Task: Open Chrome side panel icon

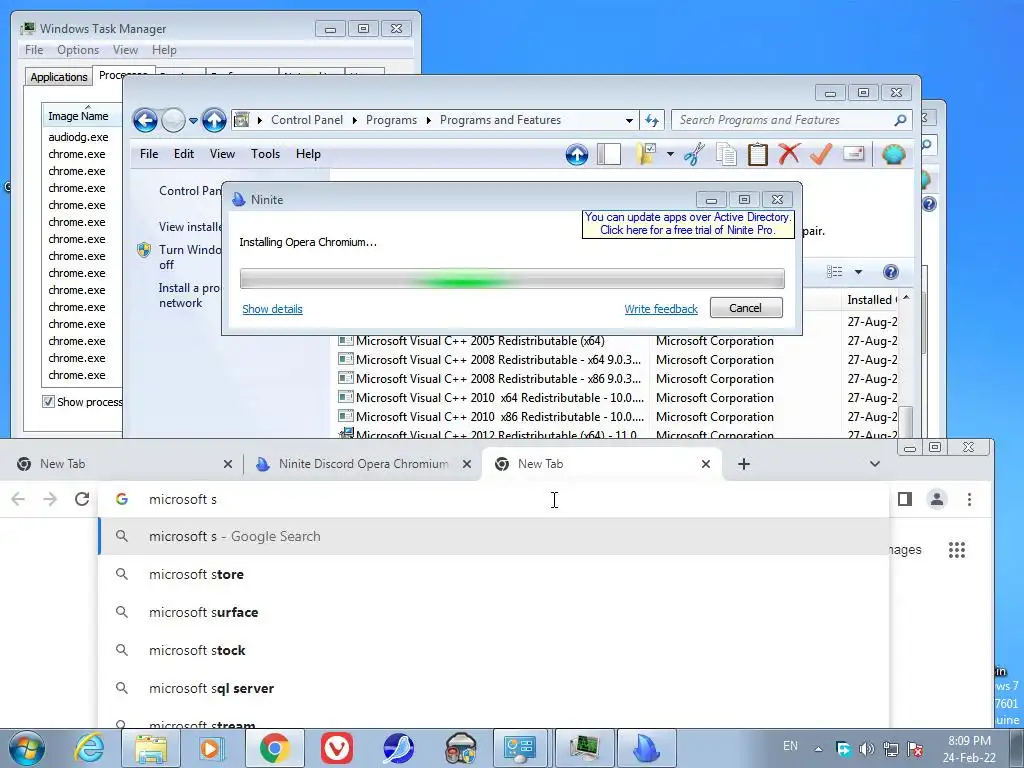Action: click(x=904, y=500)
